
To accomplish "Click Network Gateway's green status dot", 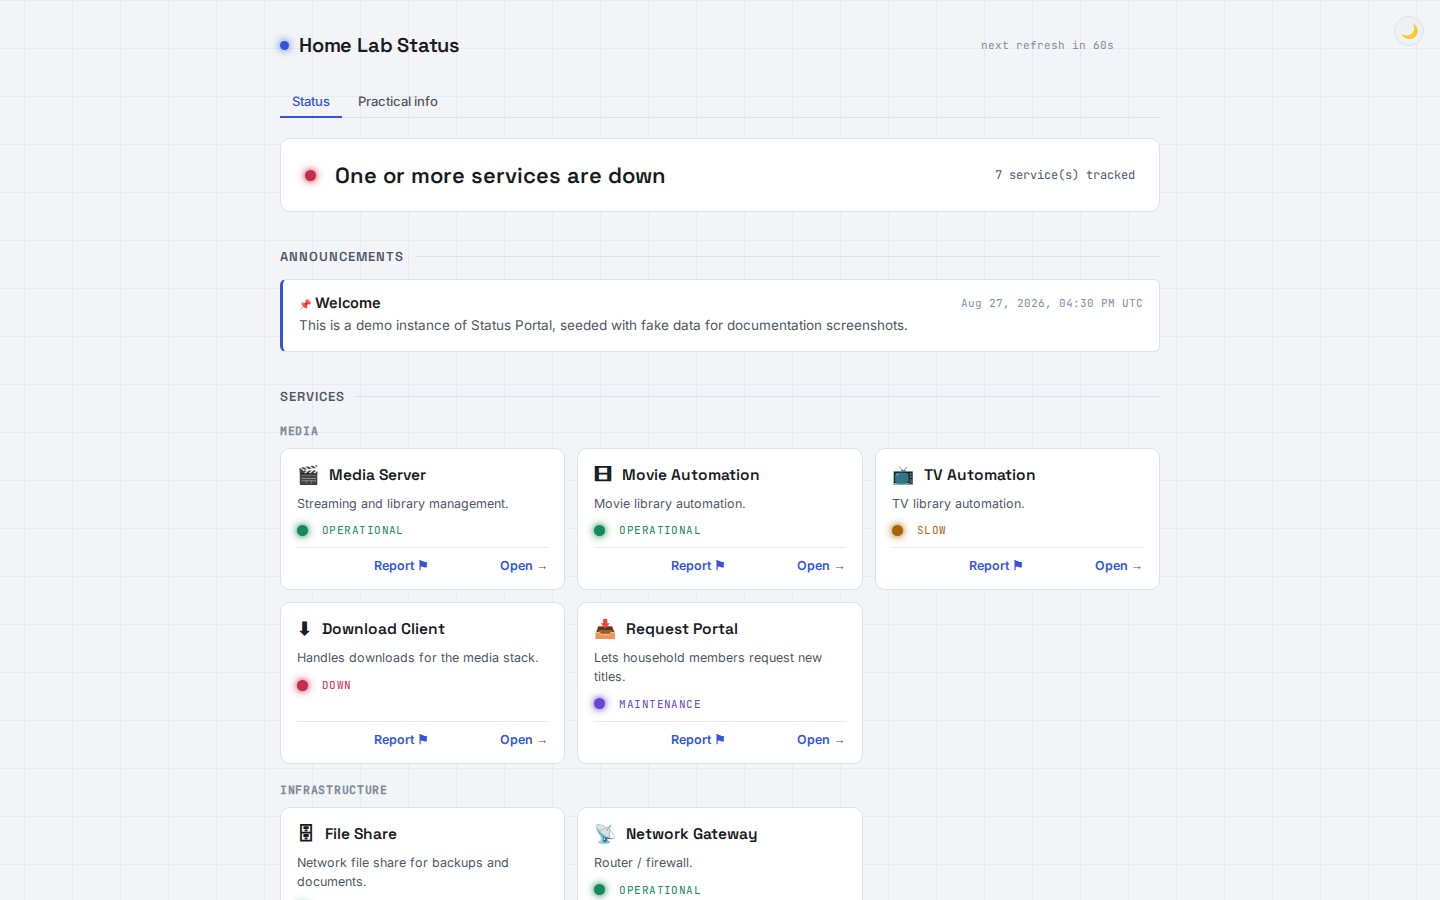I will pos(600,889).
